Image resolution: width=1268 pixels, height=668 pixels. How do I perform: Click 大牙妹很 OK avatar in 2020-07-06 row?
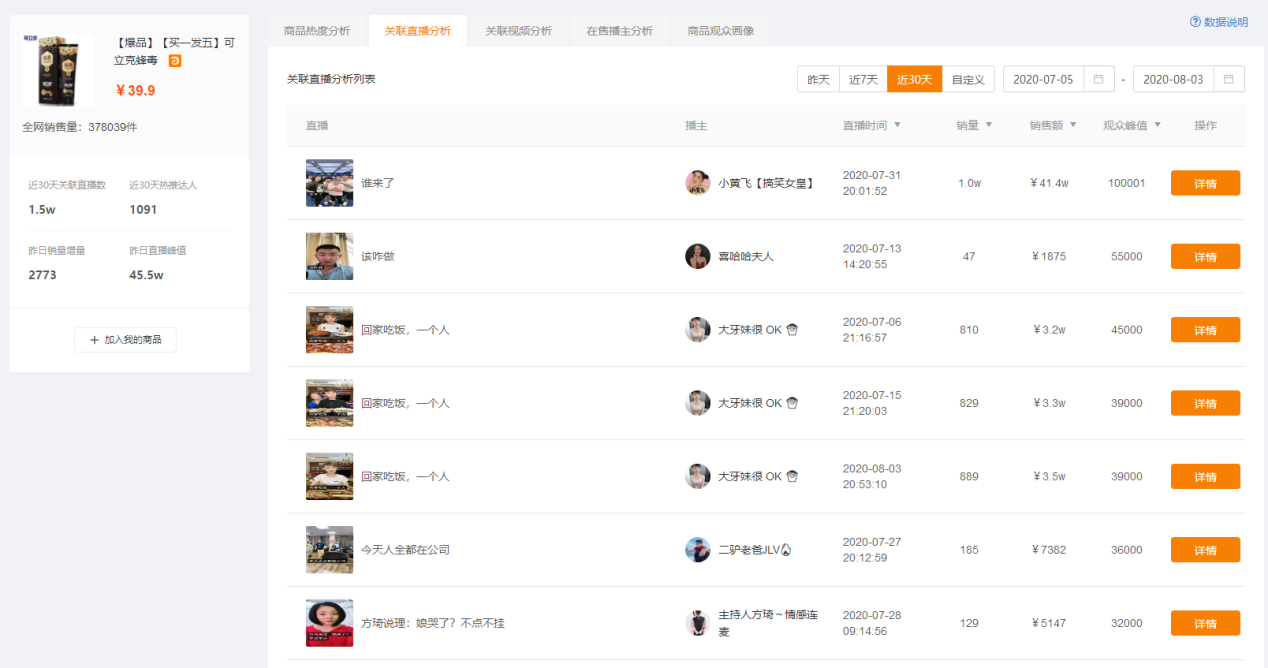pyautogui.click(x=698, y=330)
